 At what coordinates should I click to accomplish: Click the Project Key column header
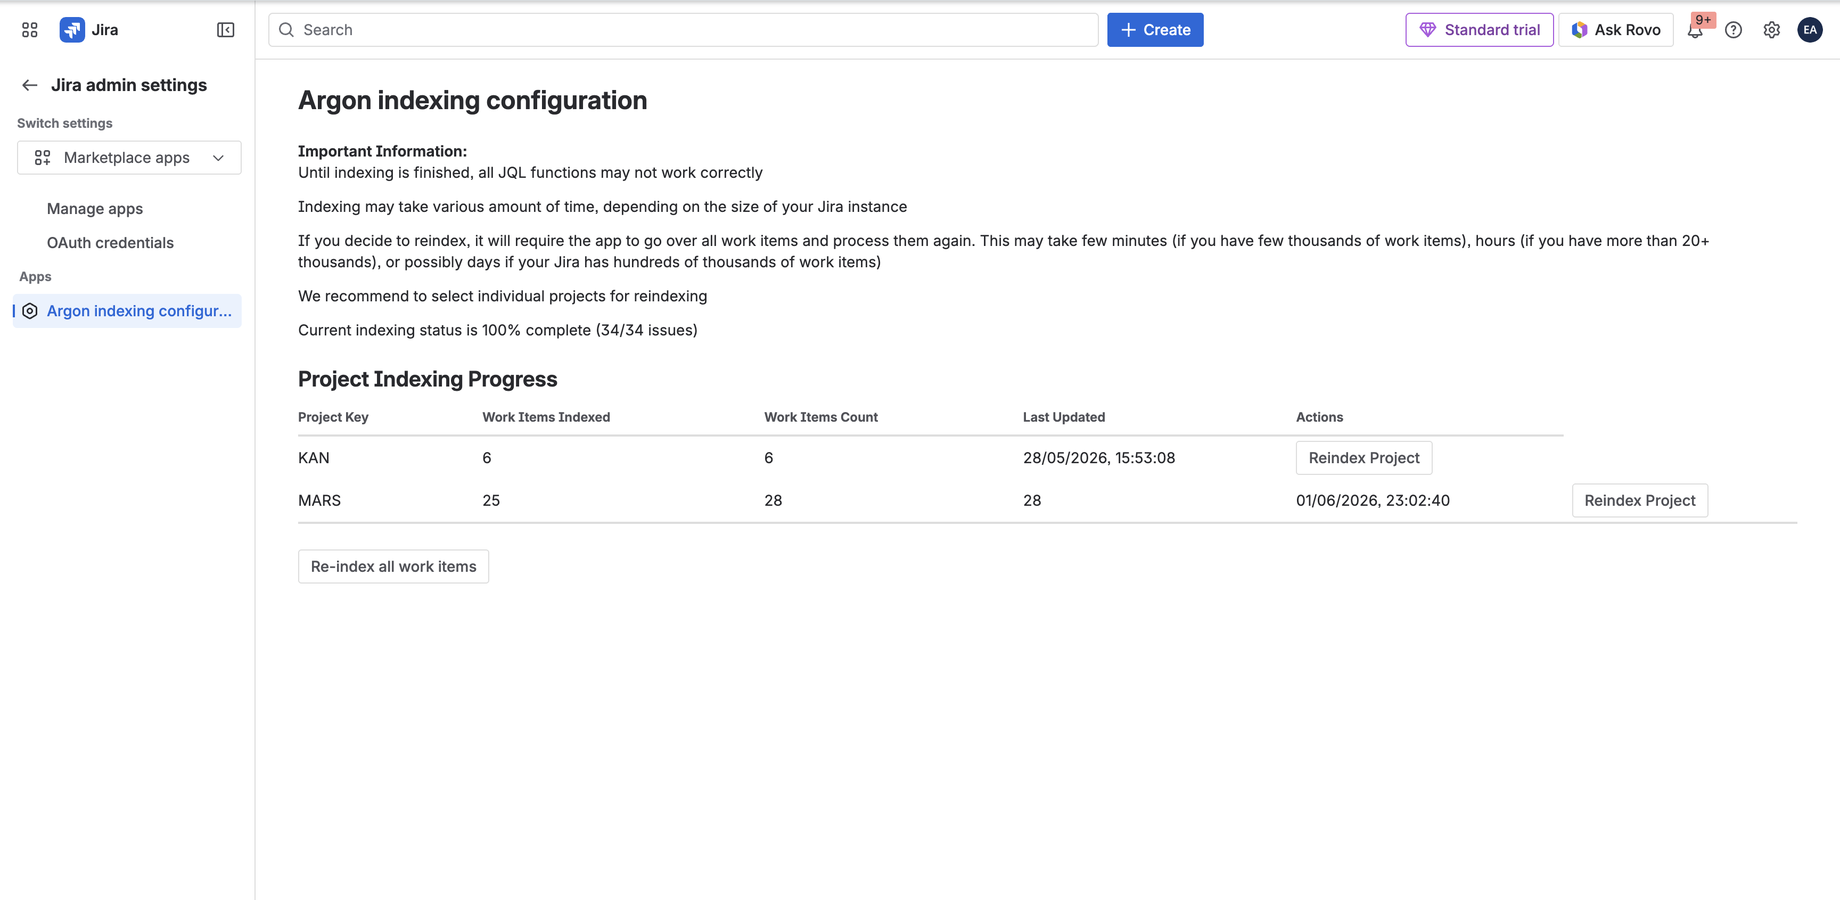(x=333, y=417)
